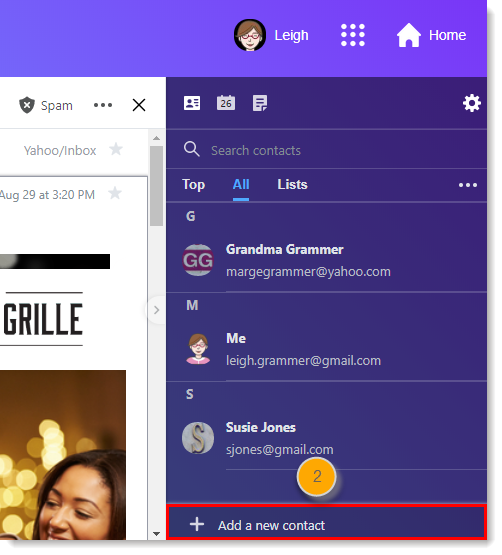Star the Aug 29 message

coord(115,193)
